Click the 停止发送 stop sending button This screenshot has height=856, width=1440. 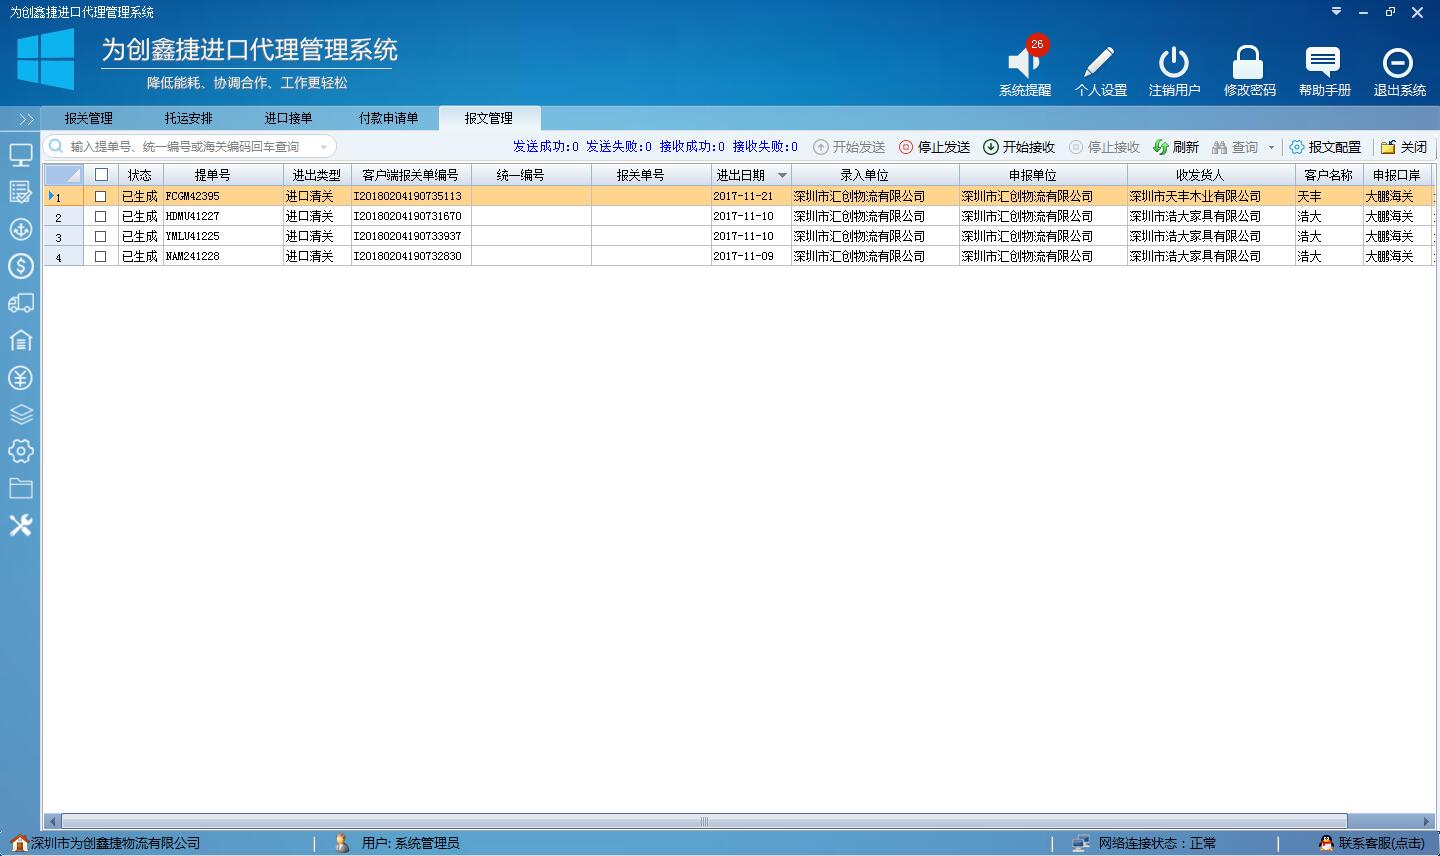(x=934, y=147)
